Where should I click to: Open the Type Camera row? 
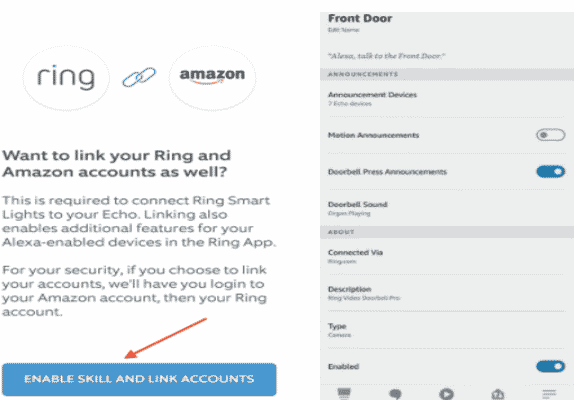point(447,330)
